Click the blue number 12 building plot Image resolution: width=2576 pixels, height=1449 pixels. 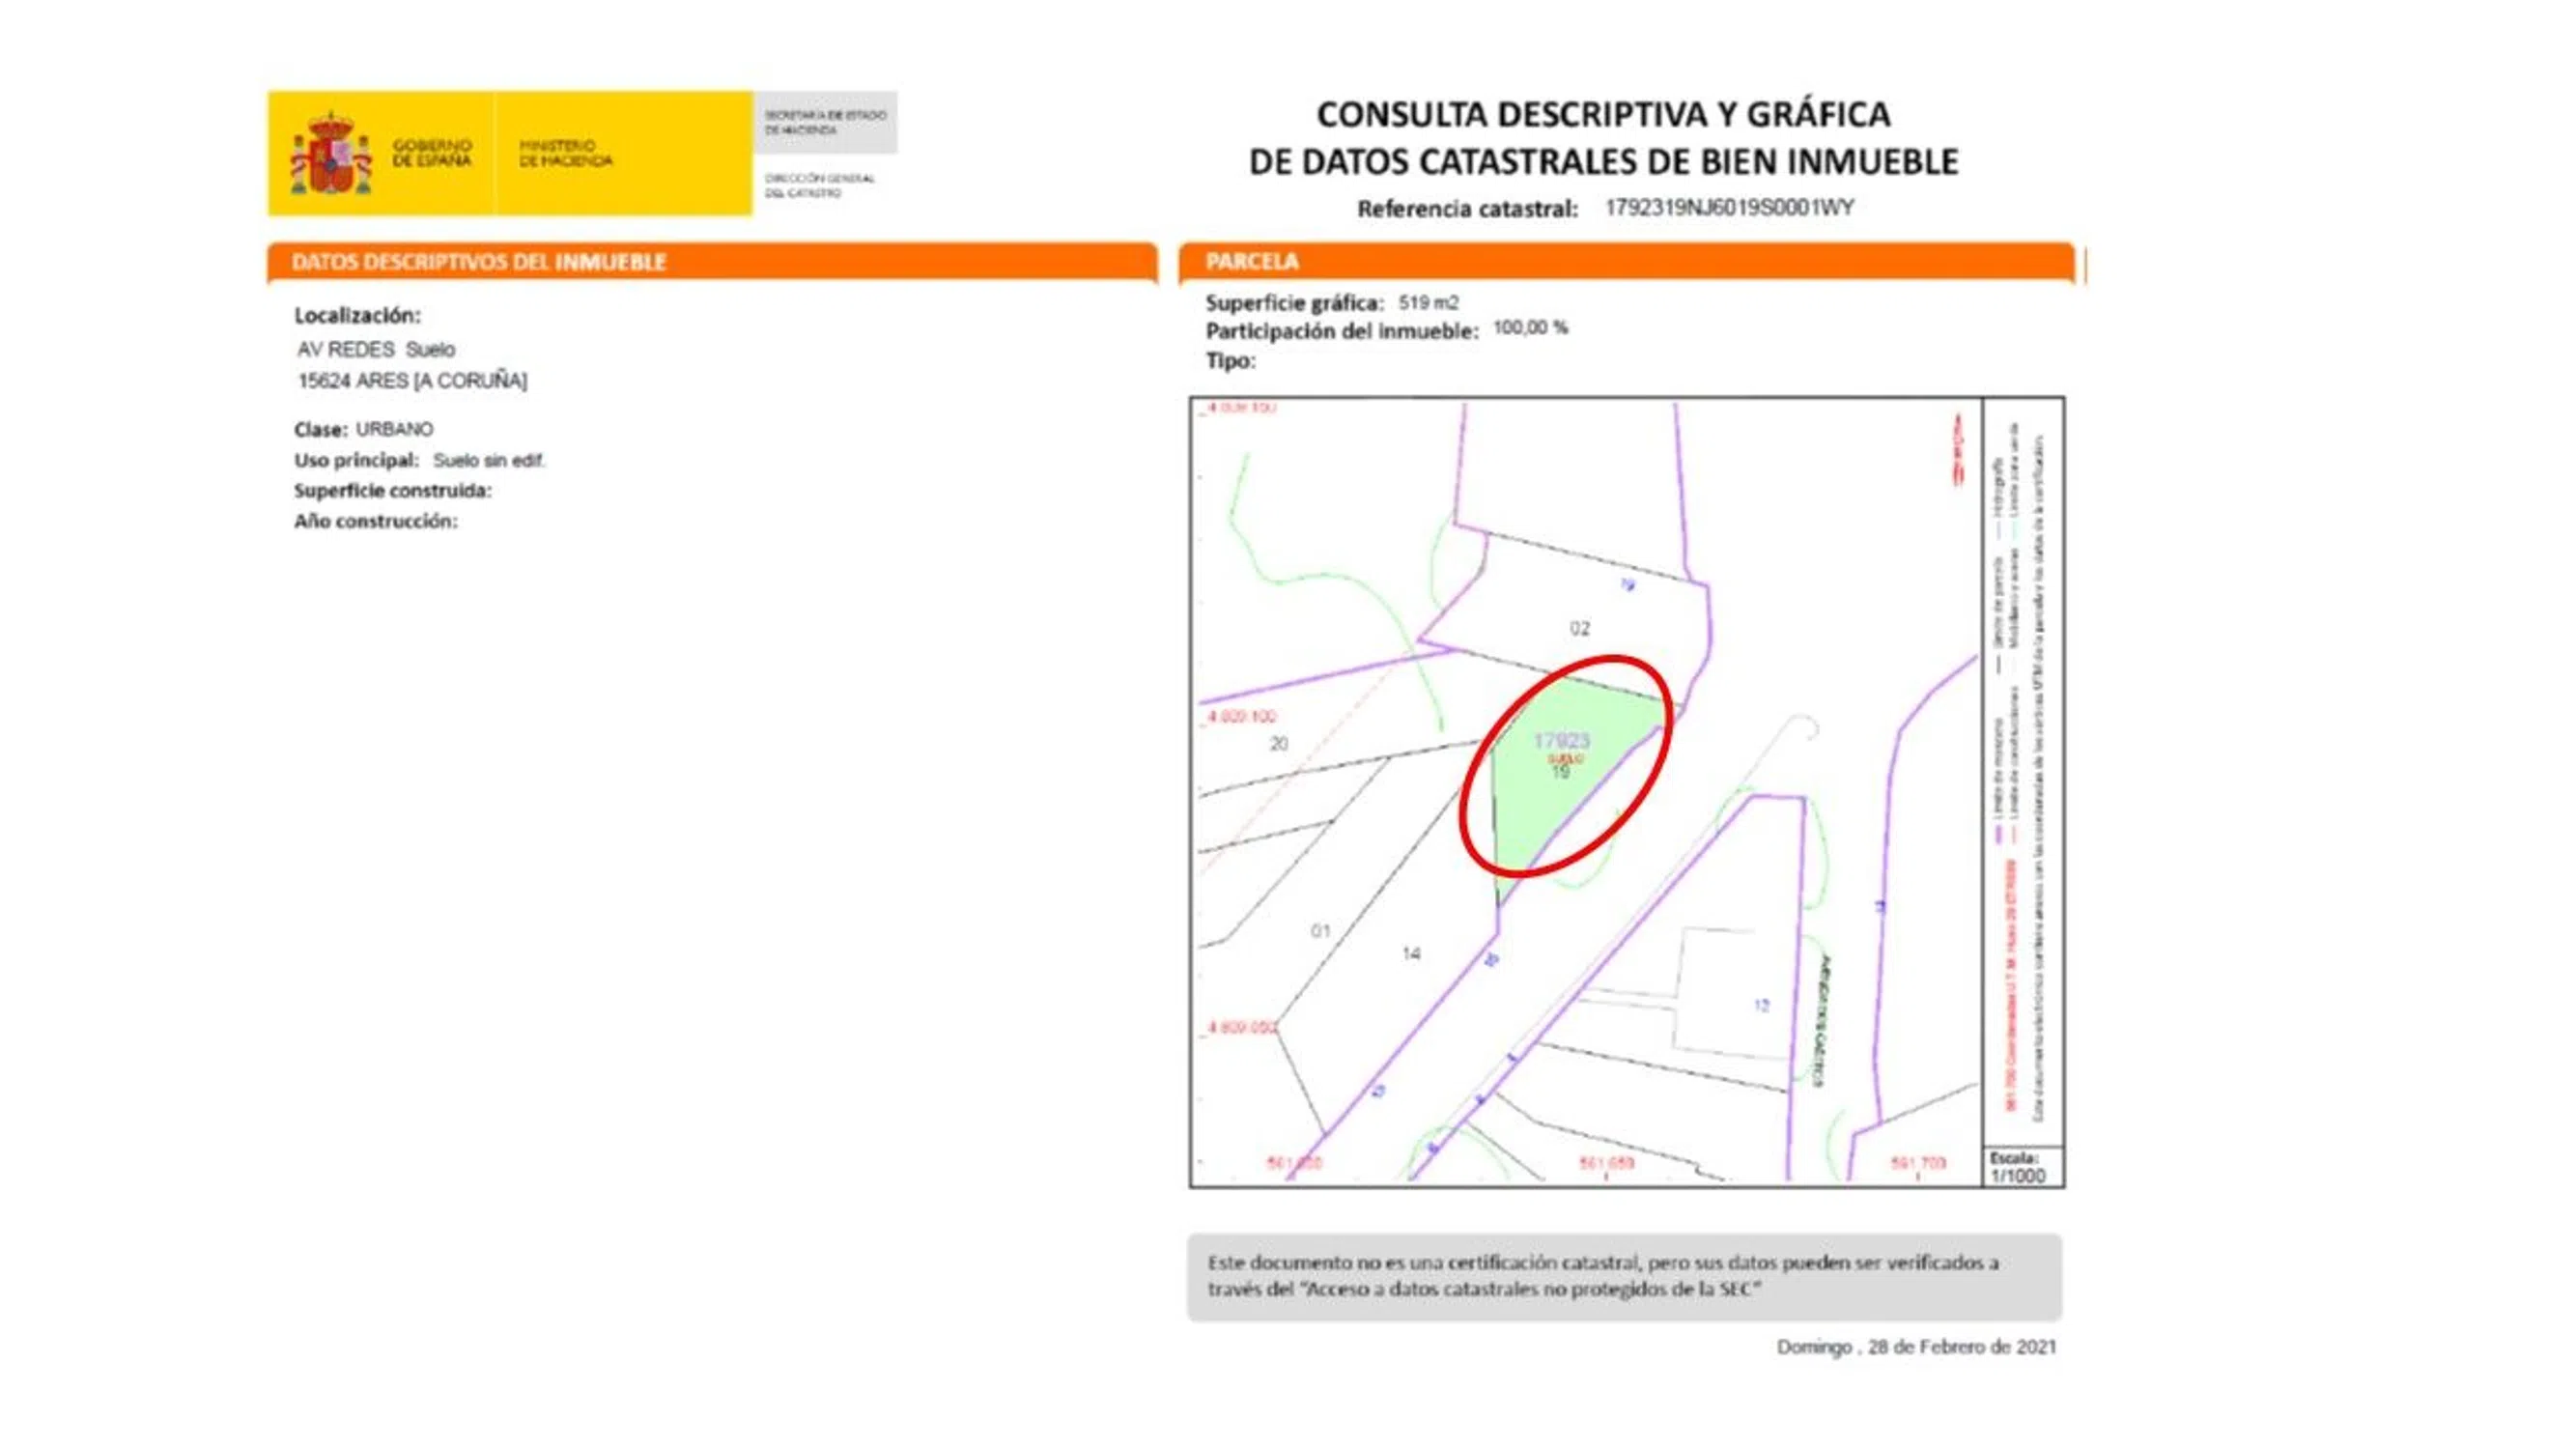click(1761, 1005)
